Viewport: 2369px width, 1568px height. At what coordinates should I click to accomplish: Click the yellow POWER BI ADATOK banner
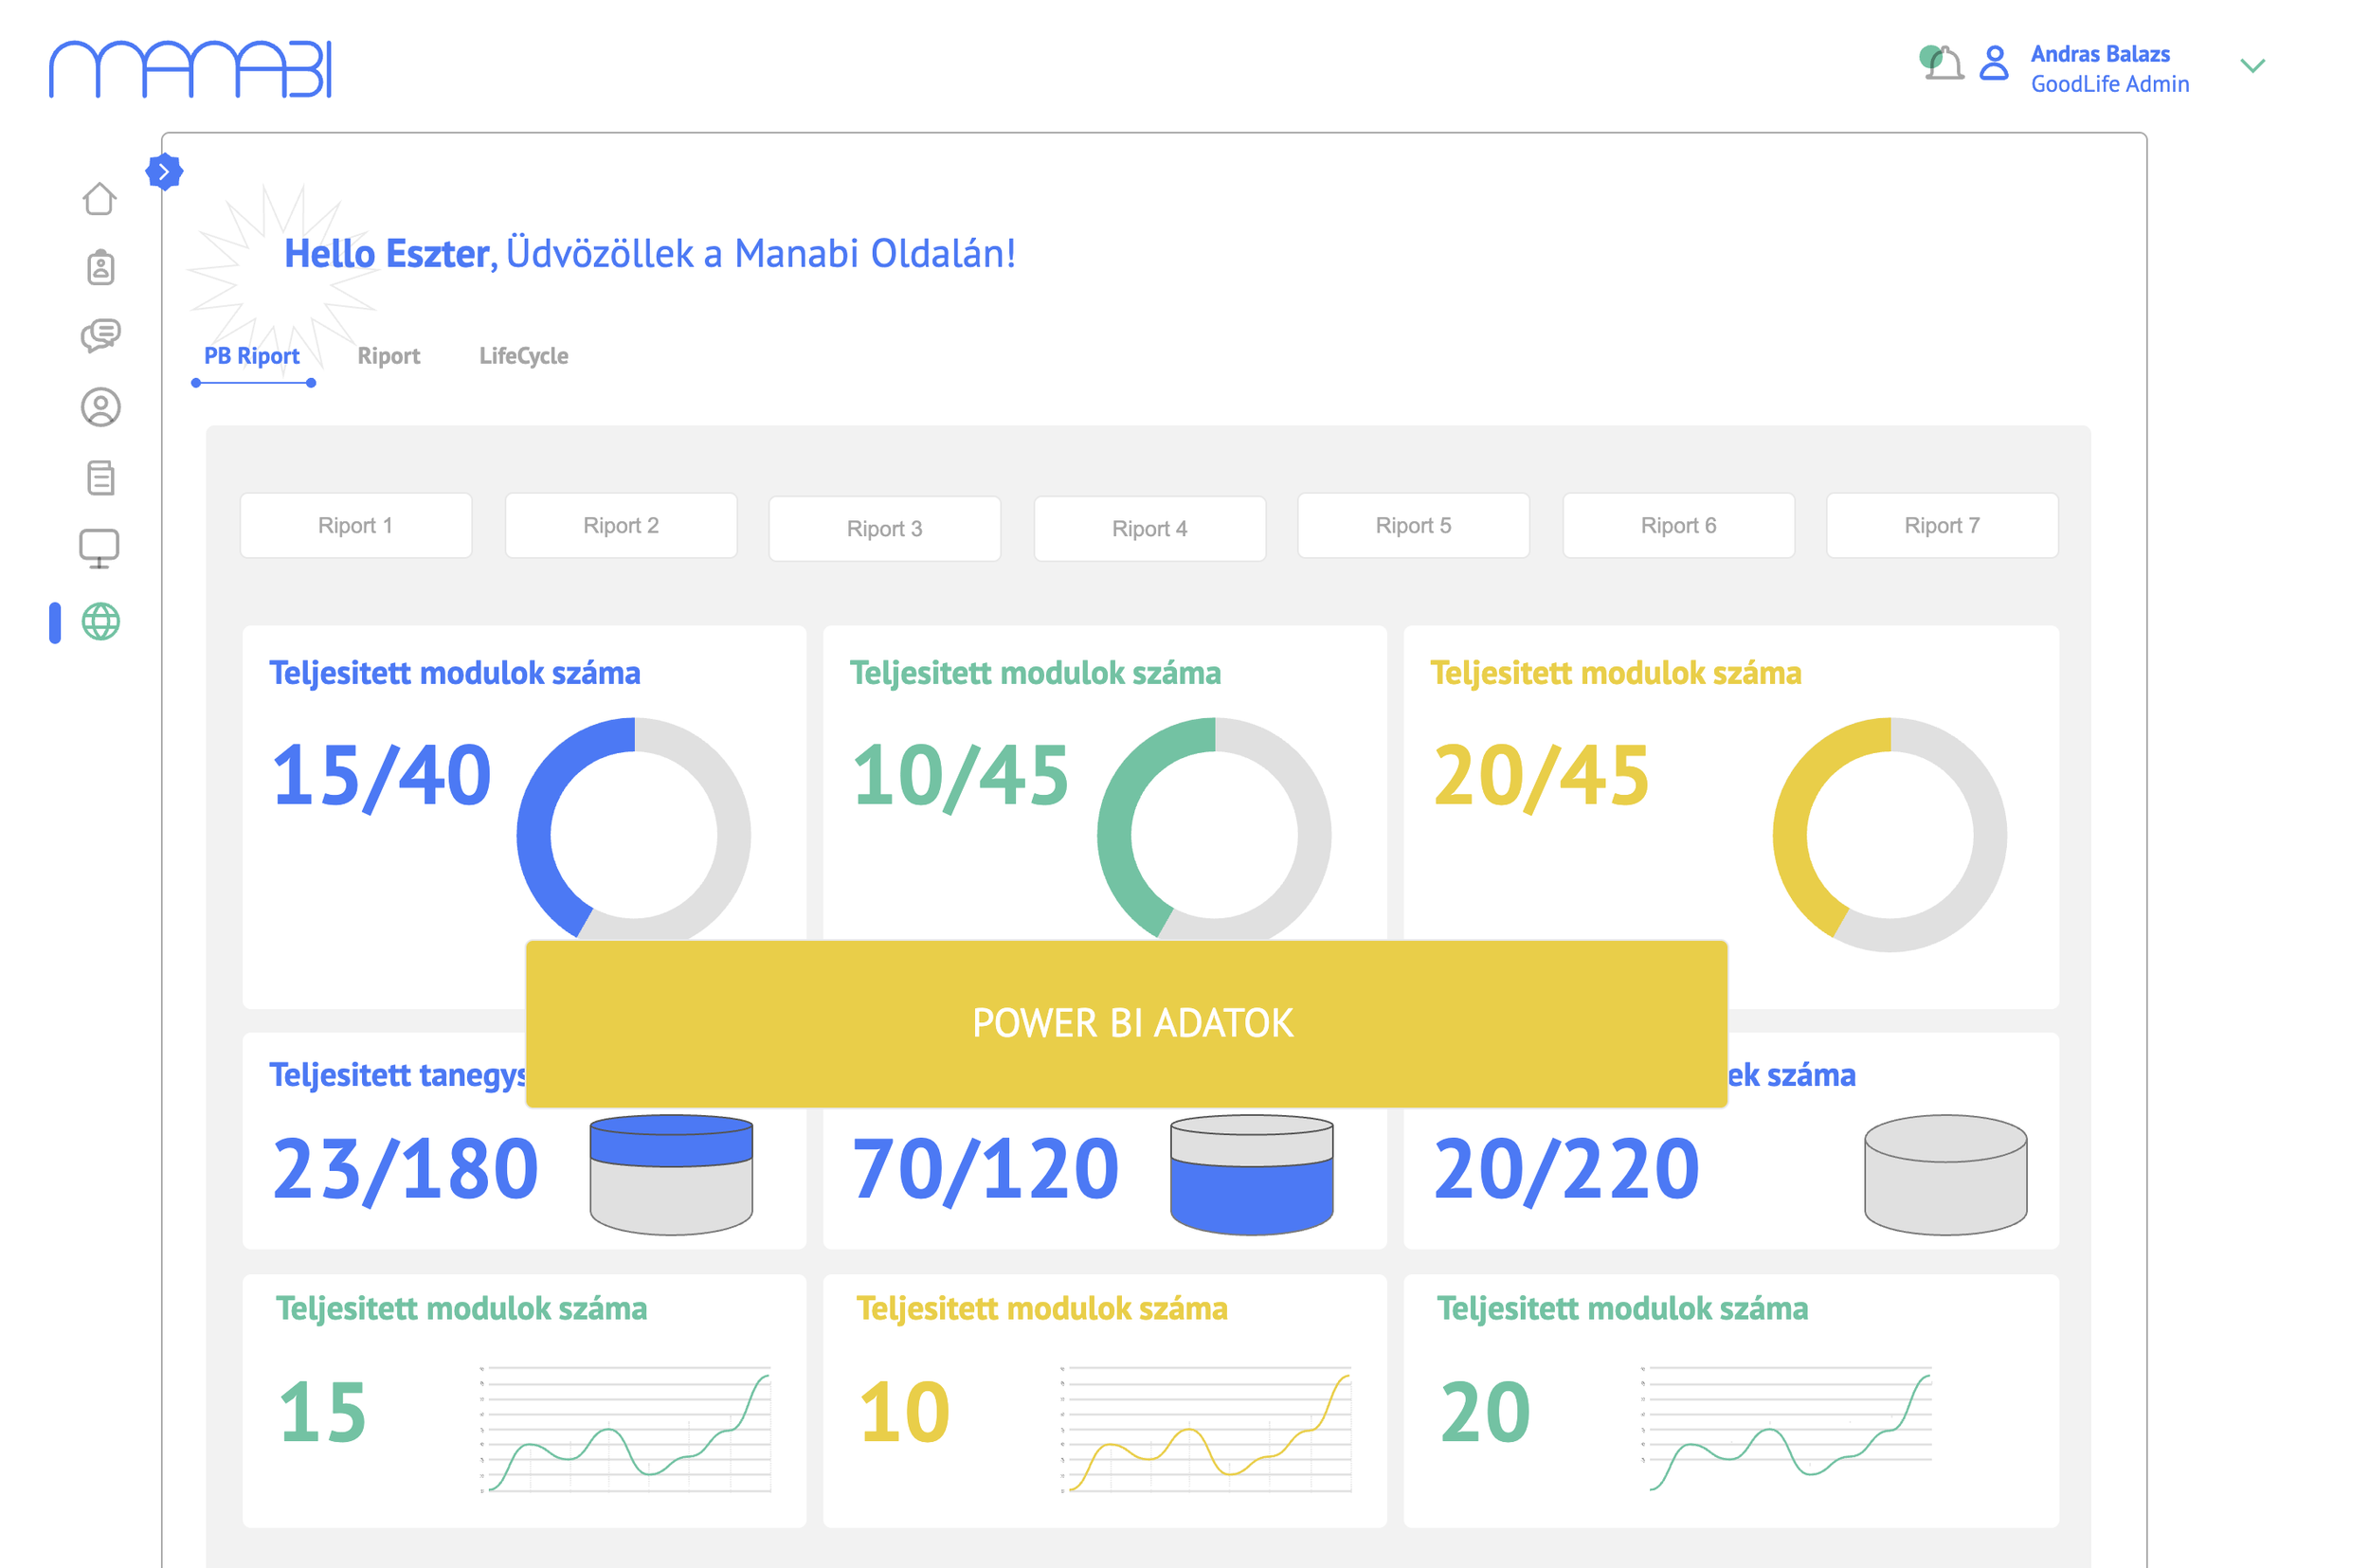pyautogui.click(x=1126, y=1023)
